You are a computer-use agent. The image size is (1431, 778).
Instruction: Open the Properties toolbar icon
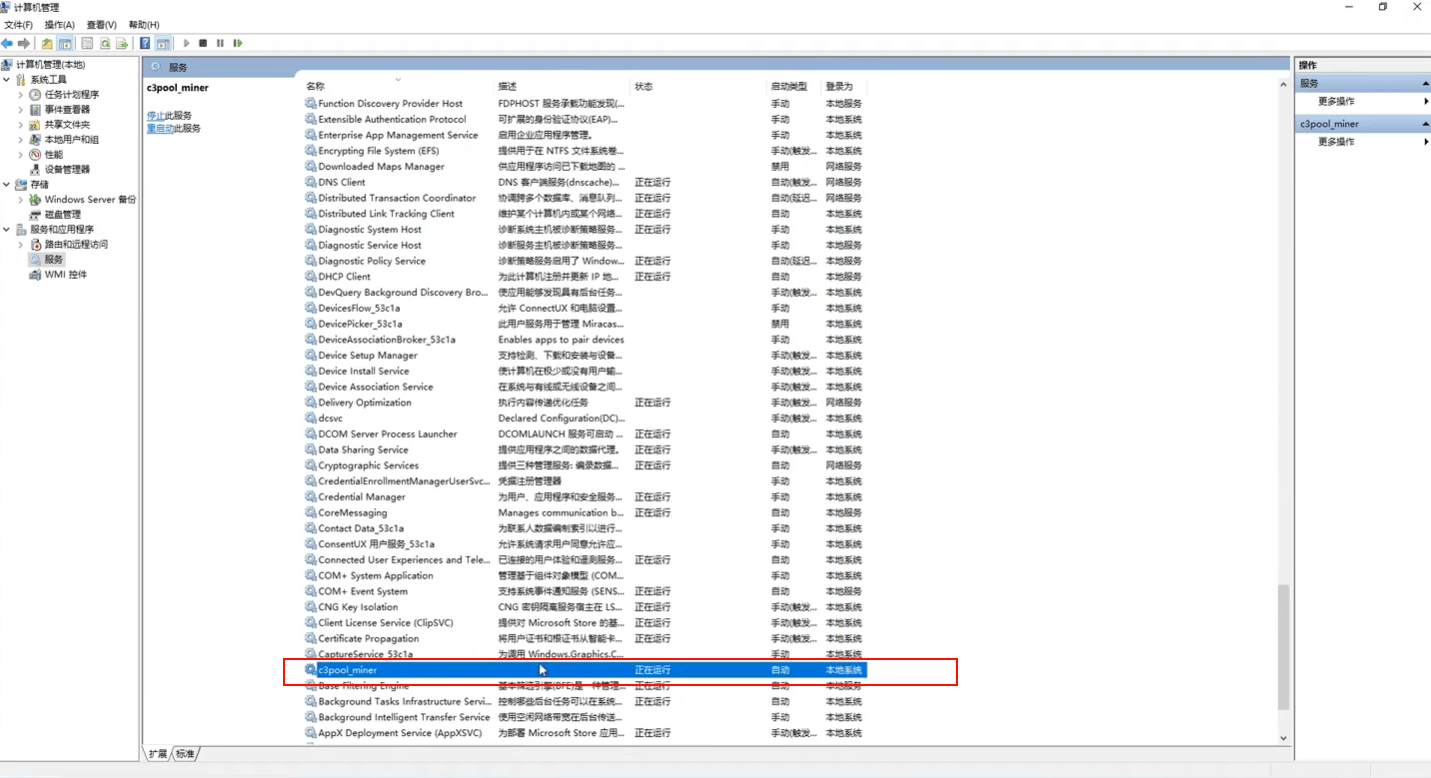(87, 43)
